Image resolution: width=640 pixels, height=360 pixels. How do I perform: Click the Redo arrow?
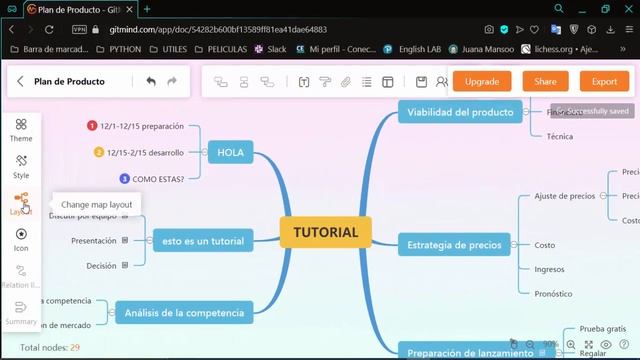172,81
